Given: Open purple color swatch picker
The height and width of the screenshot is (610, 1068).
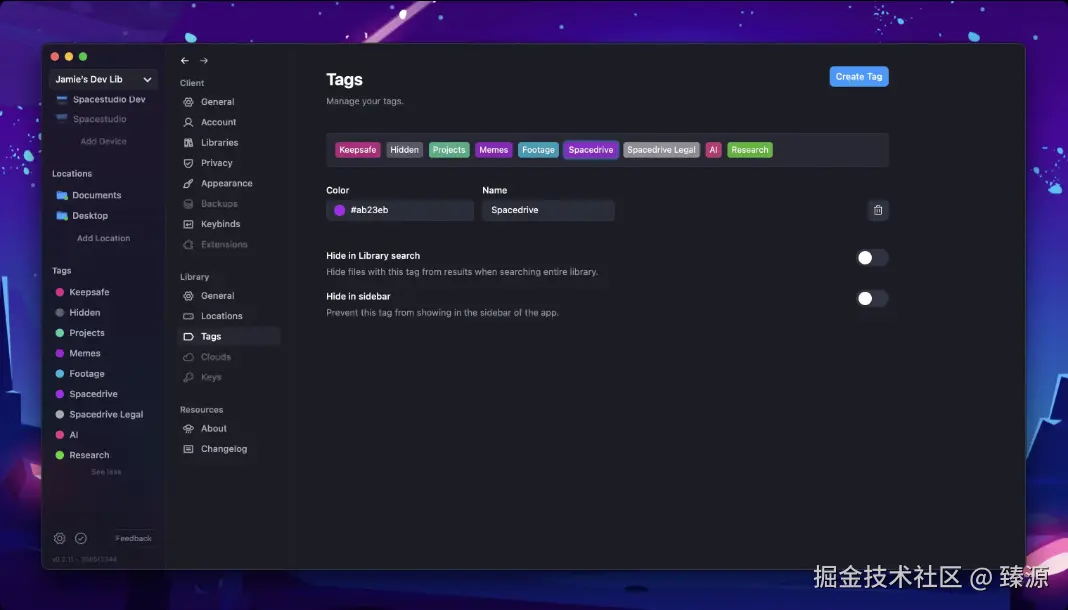Looking at the screenshot, I should pyautogui.click(x=339, y=210).
